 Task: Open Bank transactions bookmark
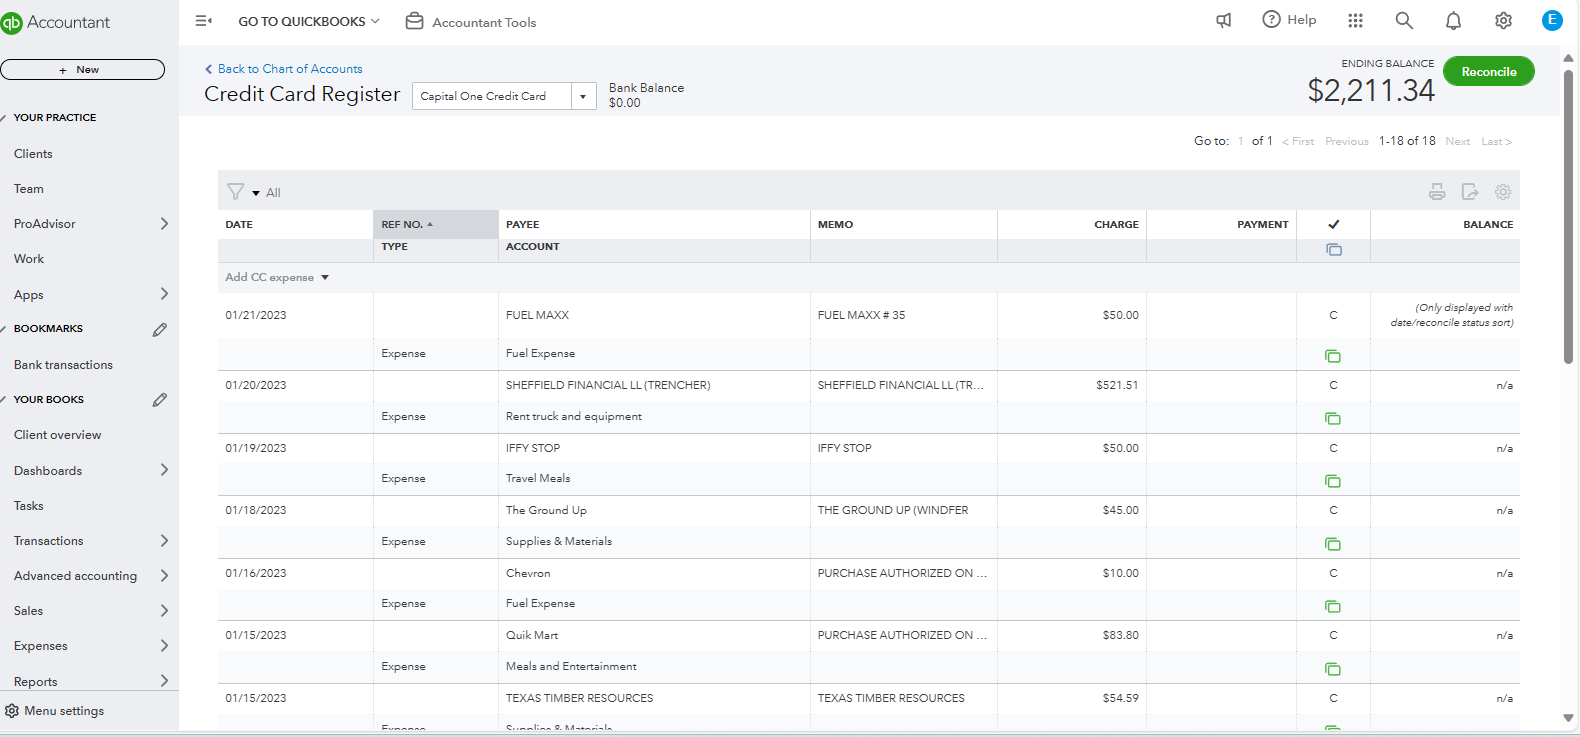63,365
